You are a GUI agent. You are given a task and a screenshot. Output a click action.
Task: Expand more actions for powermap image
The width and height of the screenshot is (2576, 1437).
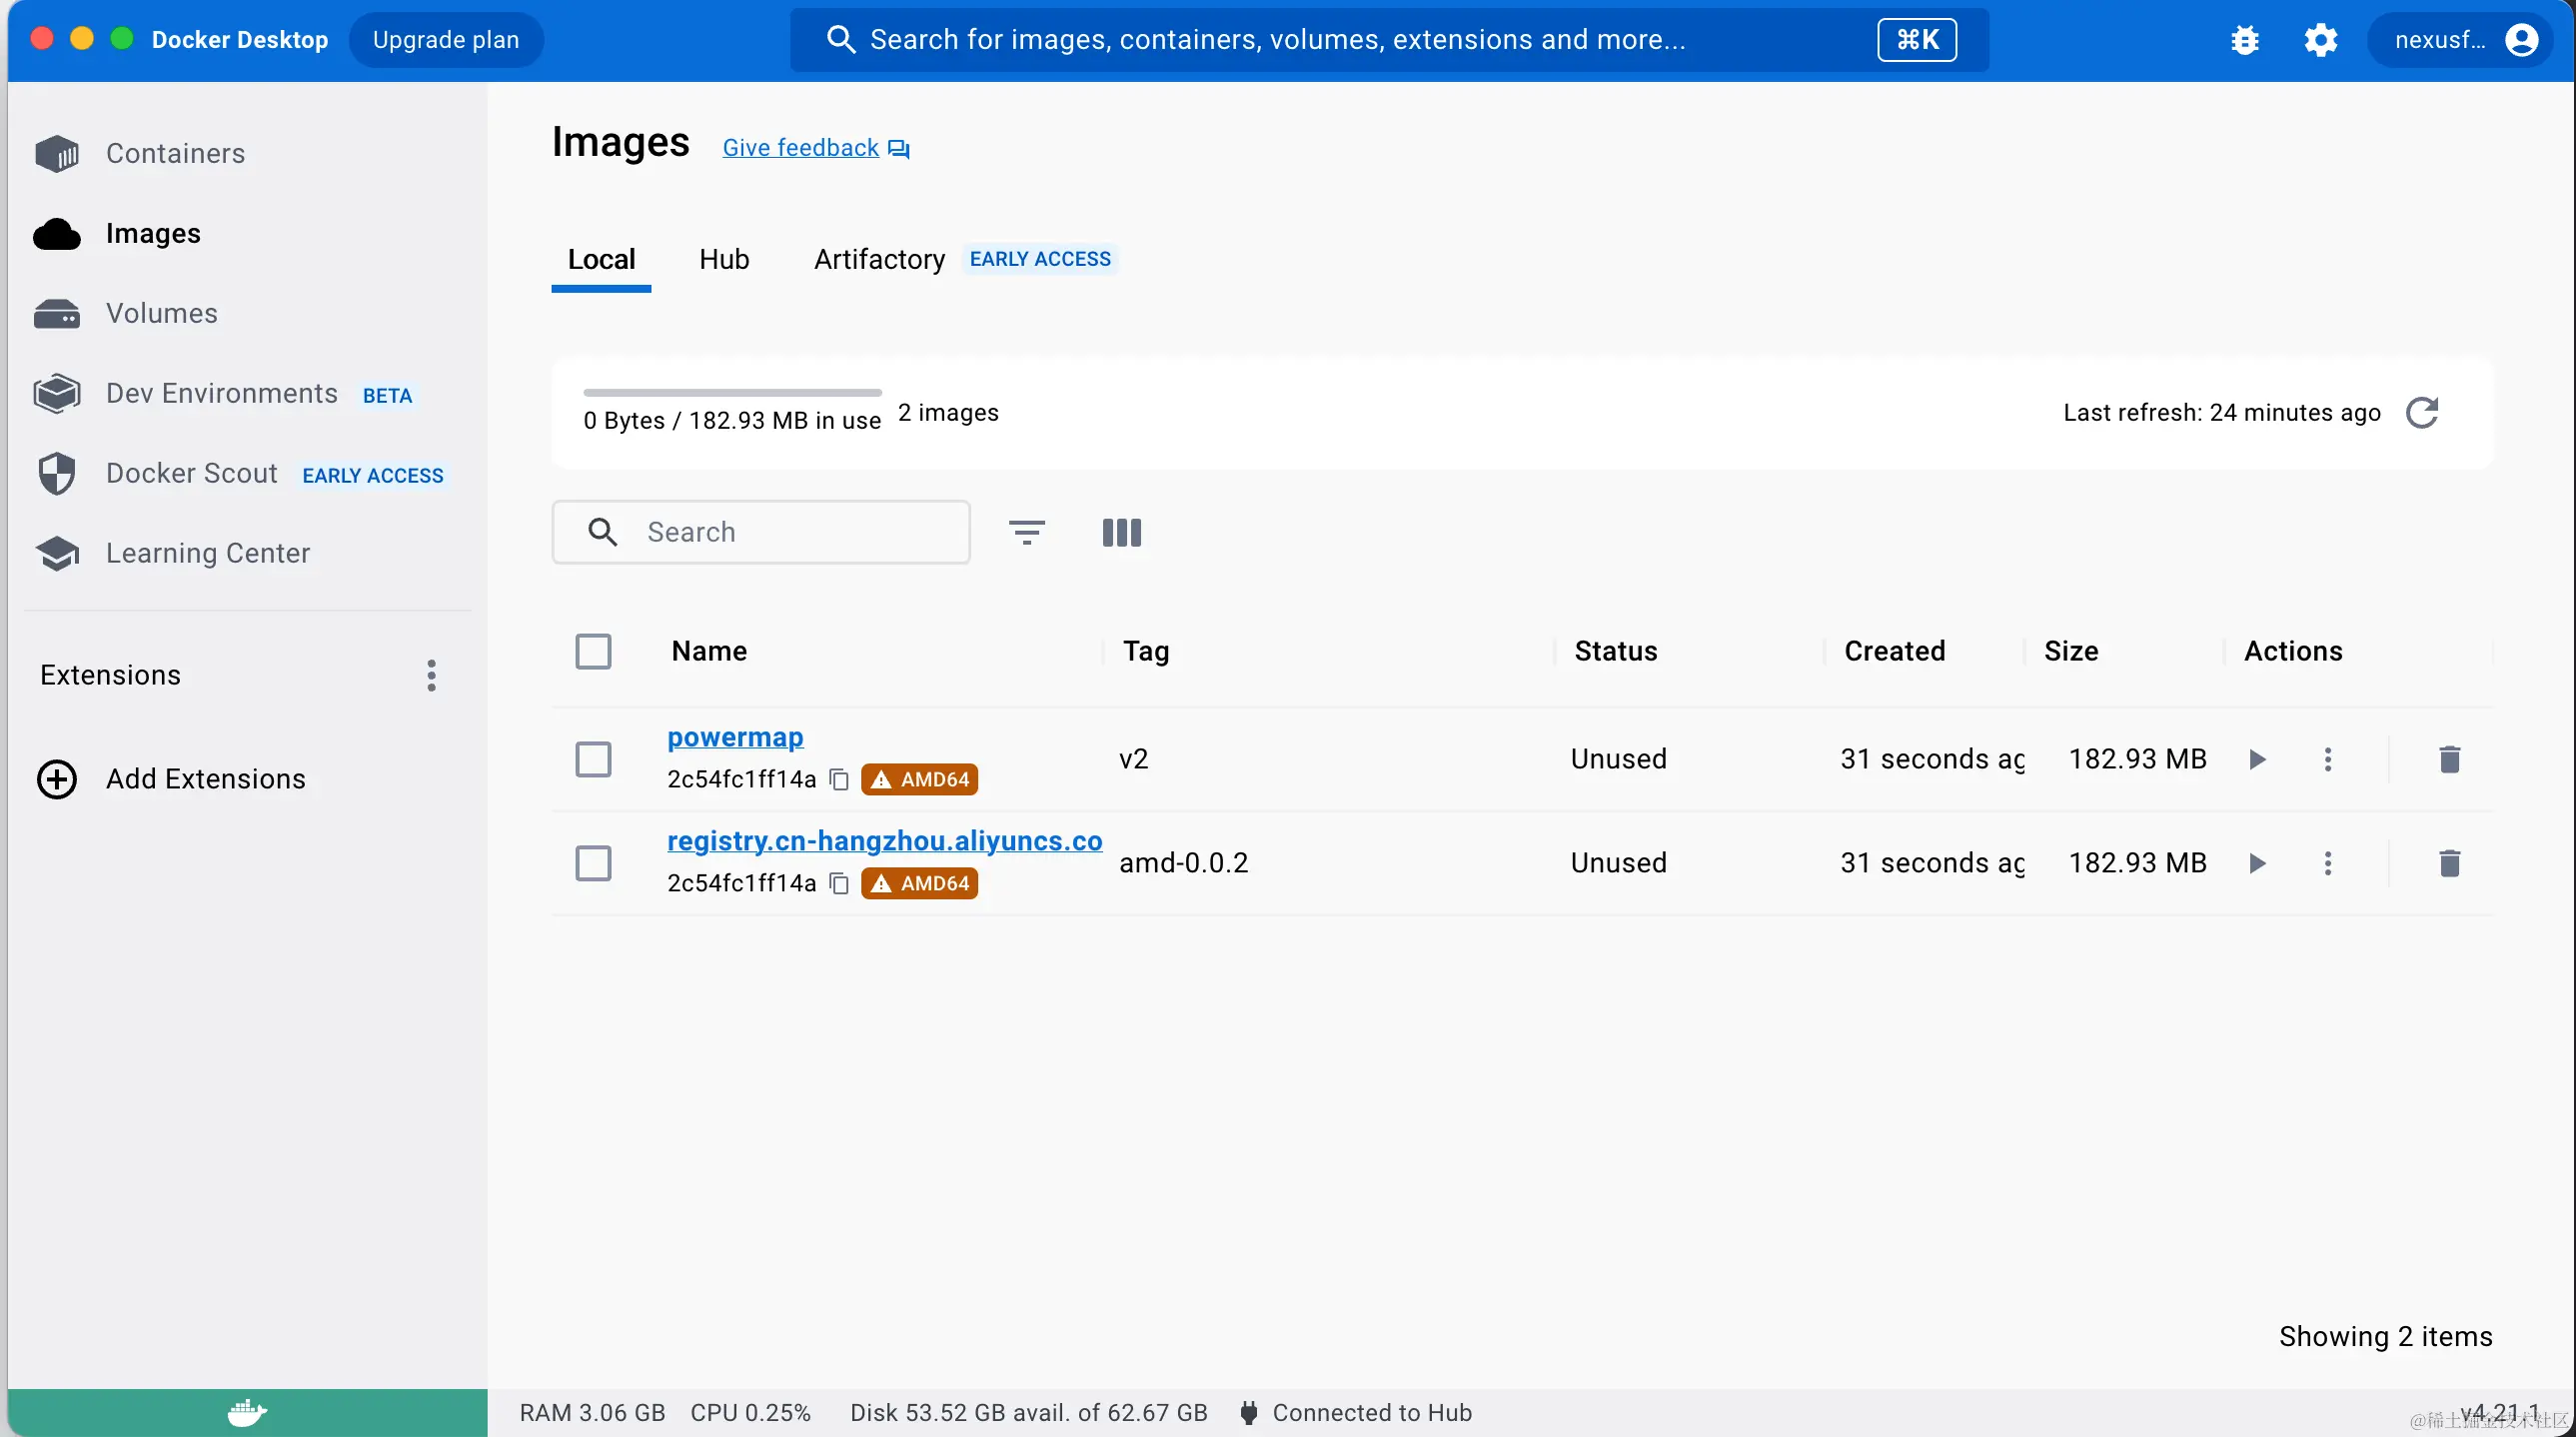point(2327,759)
